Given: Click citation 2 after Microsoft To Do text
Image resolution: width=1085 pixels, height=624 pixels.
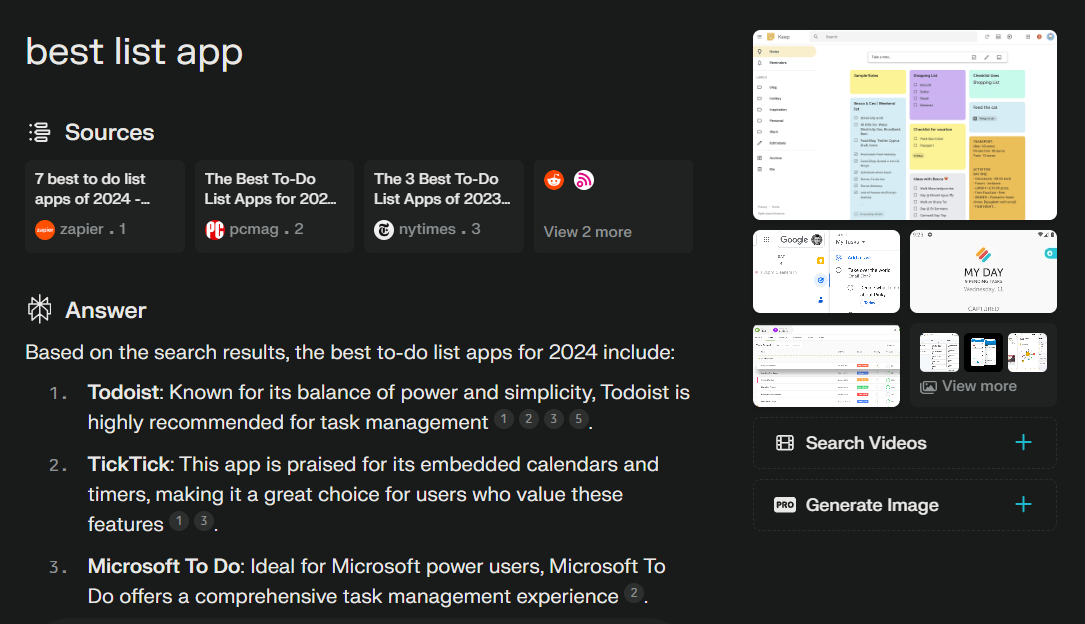Looking at the screenshot, I should 634,593.
